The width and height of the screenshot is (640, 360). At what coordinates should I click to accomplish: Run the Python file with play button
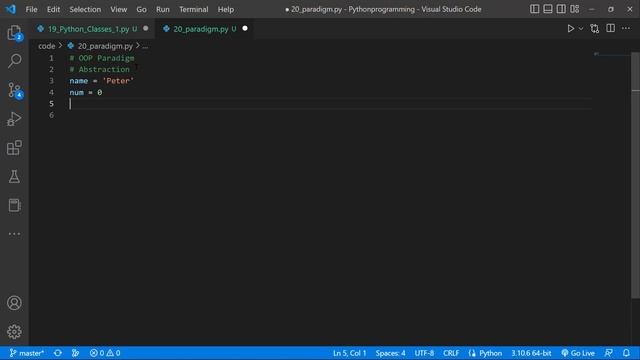(571, 29)
